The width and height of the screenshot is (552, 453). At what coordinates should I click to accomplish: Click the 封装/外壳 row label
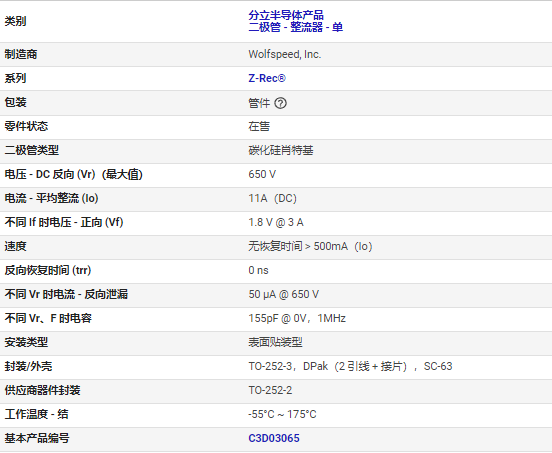[x=28, y=366]
